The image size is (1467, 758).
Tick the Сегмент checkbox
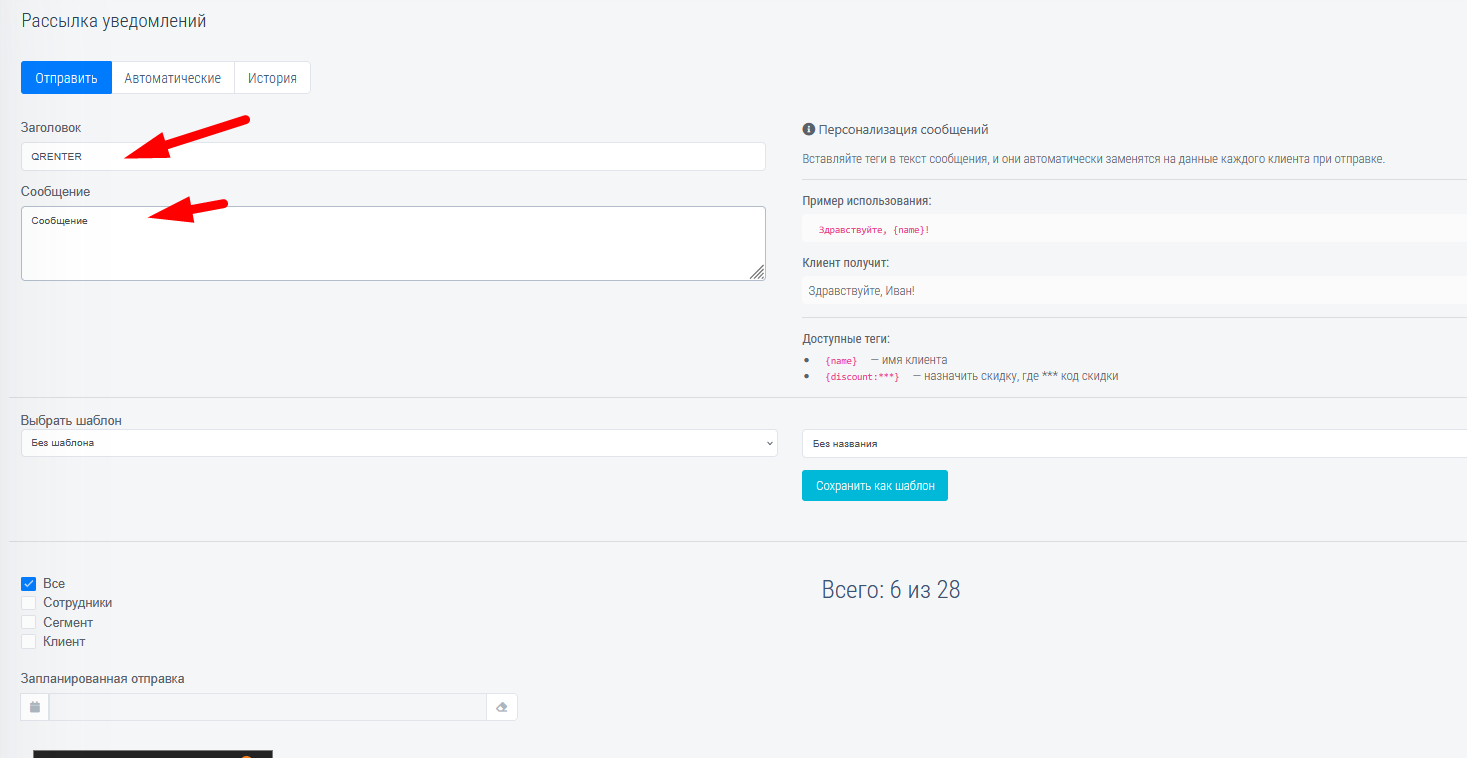click(29, 622)
